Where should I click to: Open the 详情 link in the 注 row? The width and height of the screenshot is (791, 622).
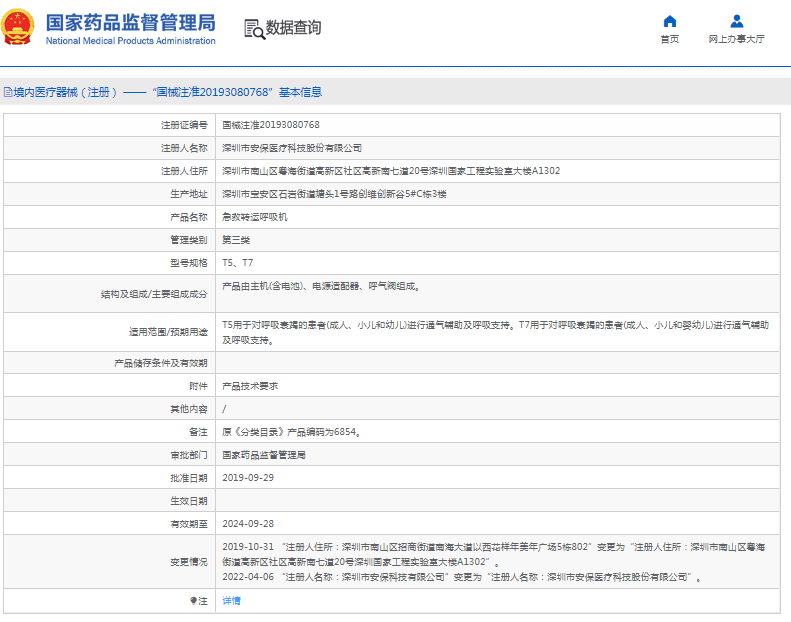[x=231, y=601]
